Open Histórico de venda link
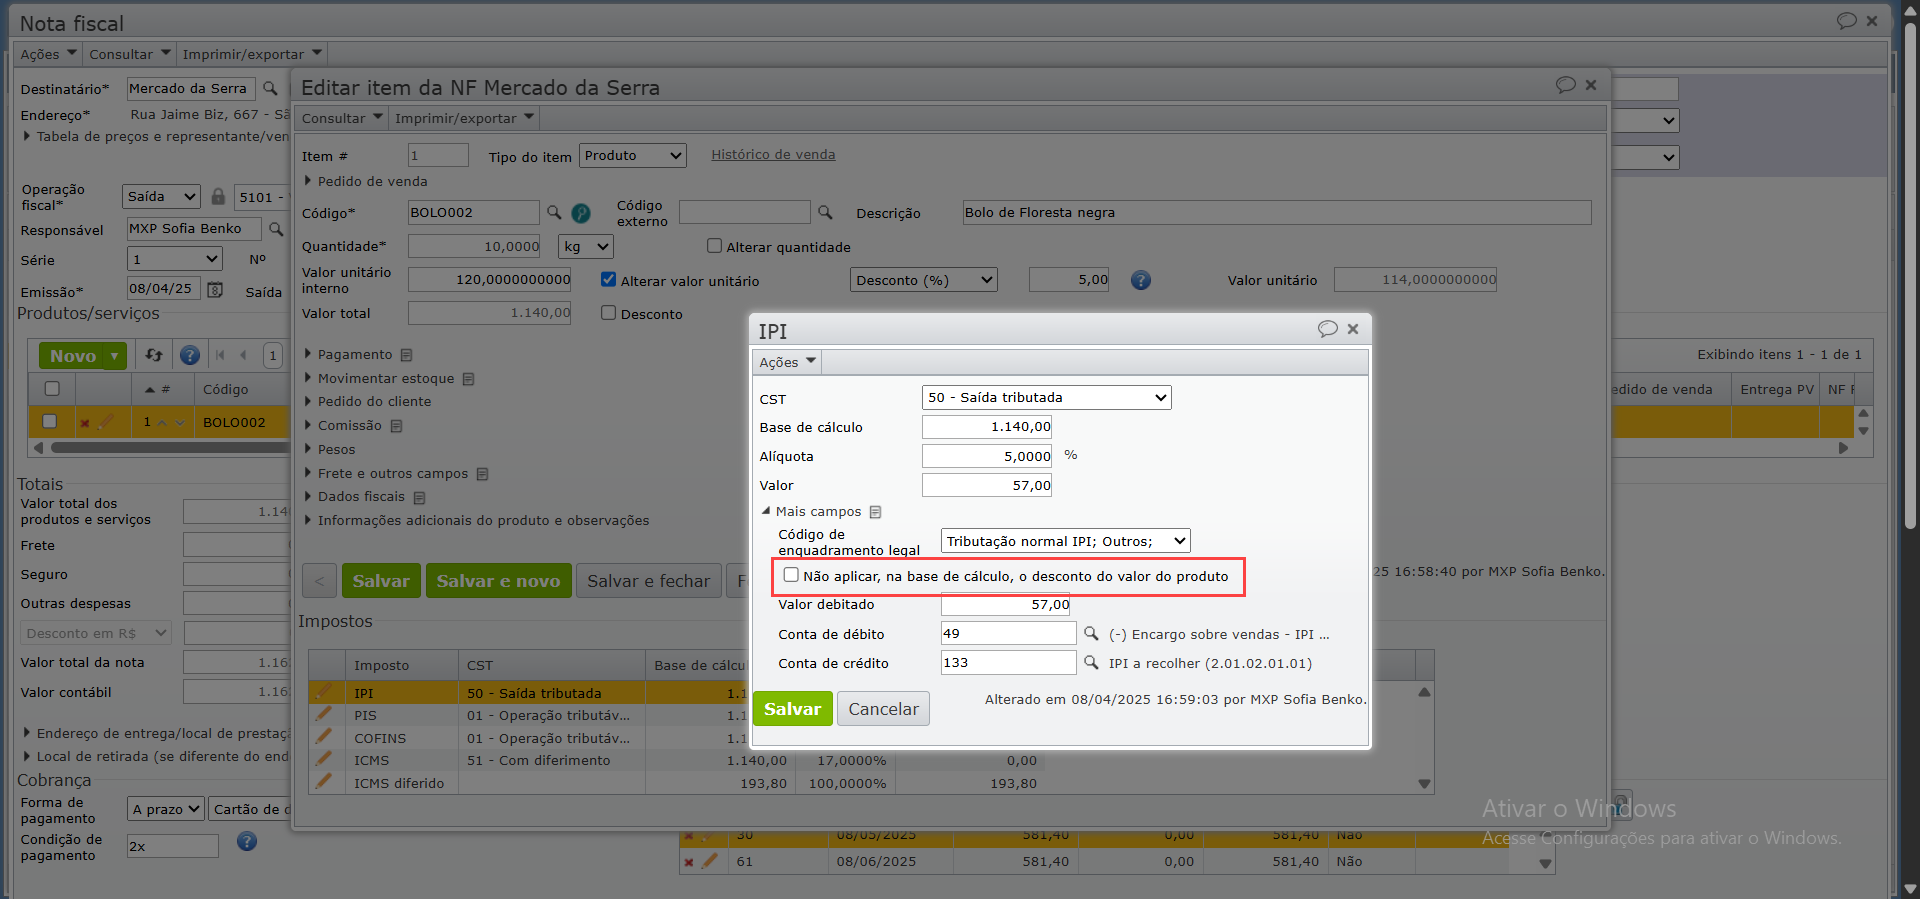This screenshot has width=1920, height=899. coord(773,154)
